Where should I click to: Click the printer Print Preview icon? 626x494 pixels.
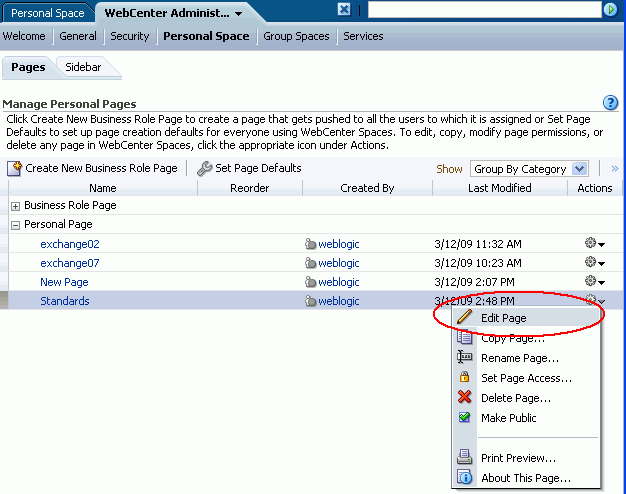(x=464, y=457)
